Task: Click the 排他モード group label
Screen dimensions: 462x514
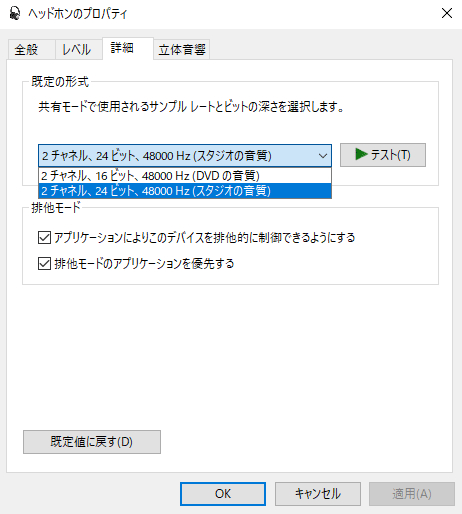Action: (56, 208)
